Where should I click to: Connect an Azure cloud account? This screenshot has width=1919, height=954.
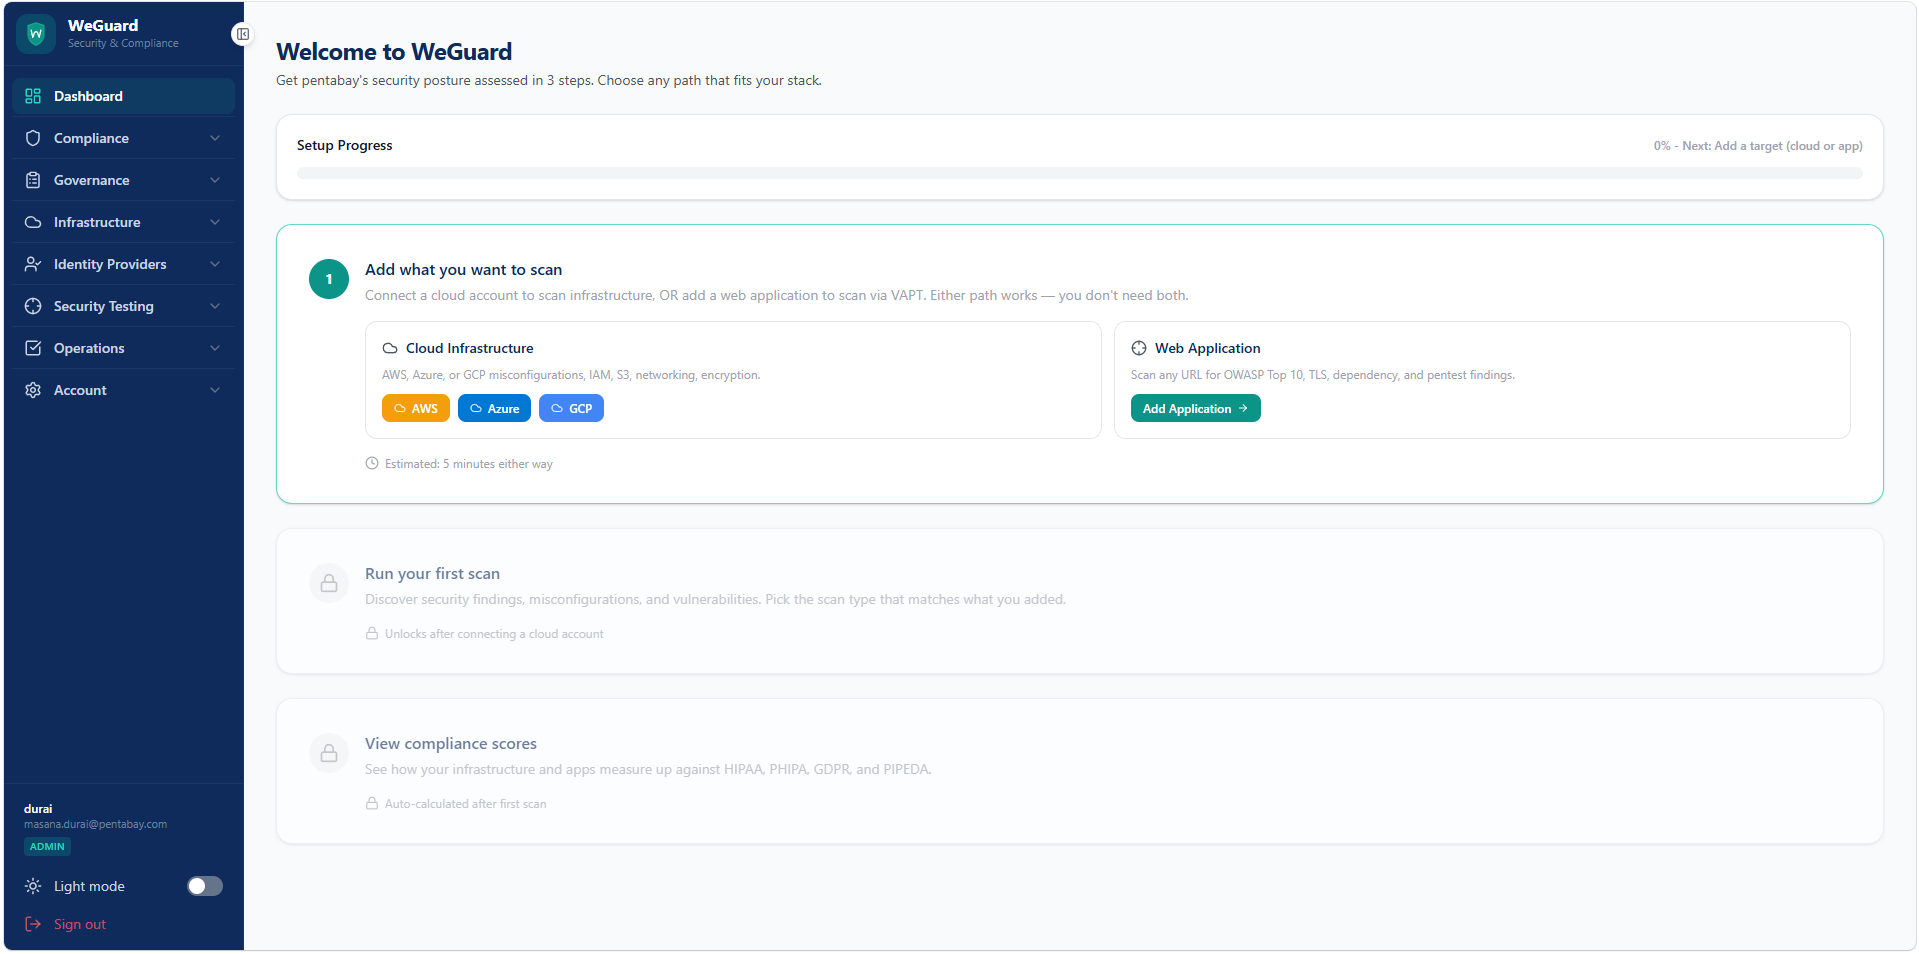click(x=494, y=408)
